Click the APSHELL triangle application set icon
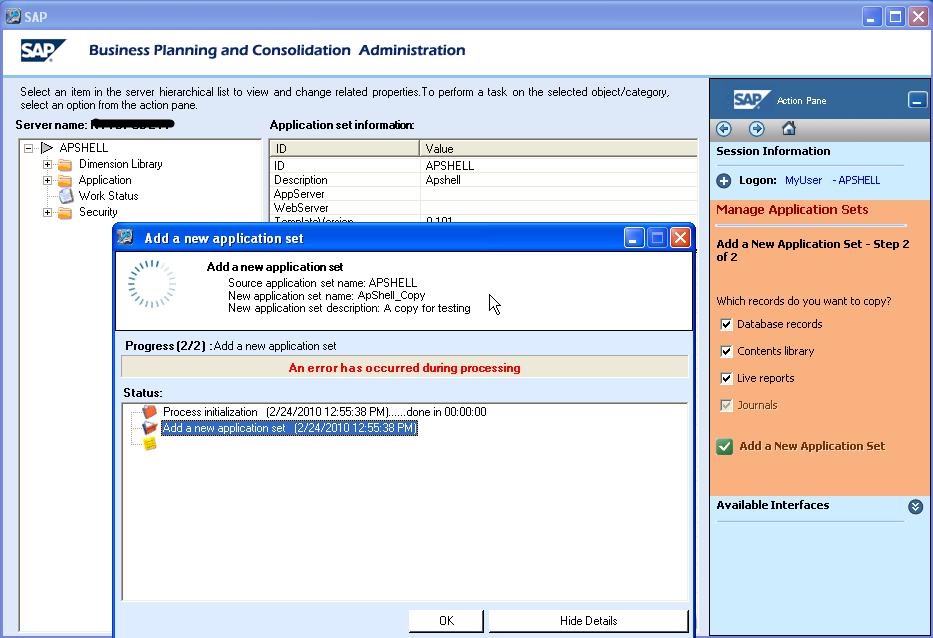The image size is (933, 638). click(47, 148)
